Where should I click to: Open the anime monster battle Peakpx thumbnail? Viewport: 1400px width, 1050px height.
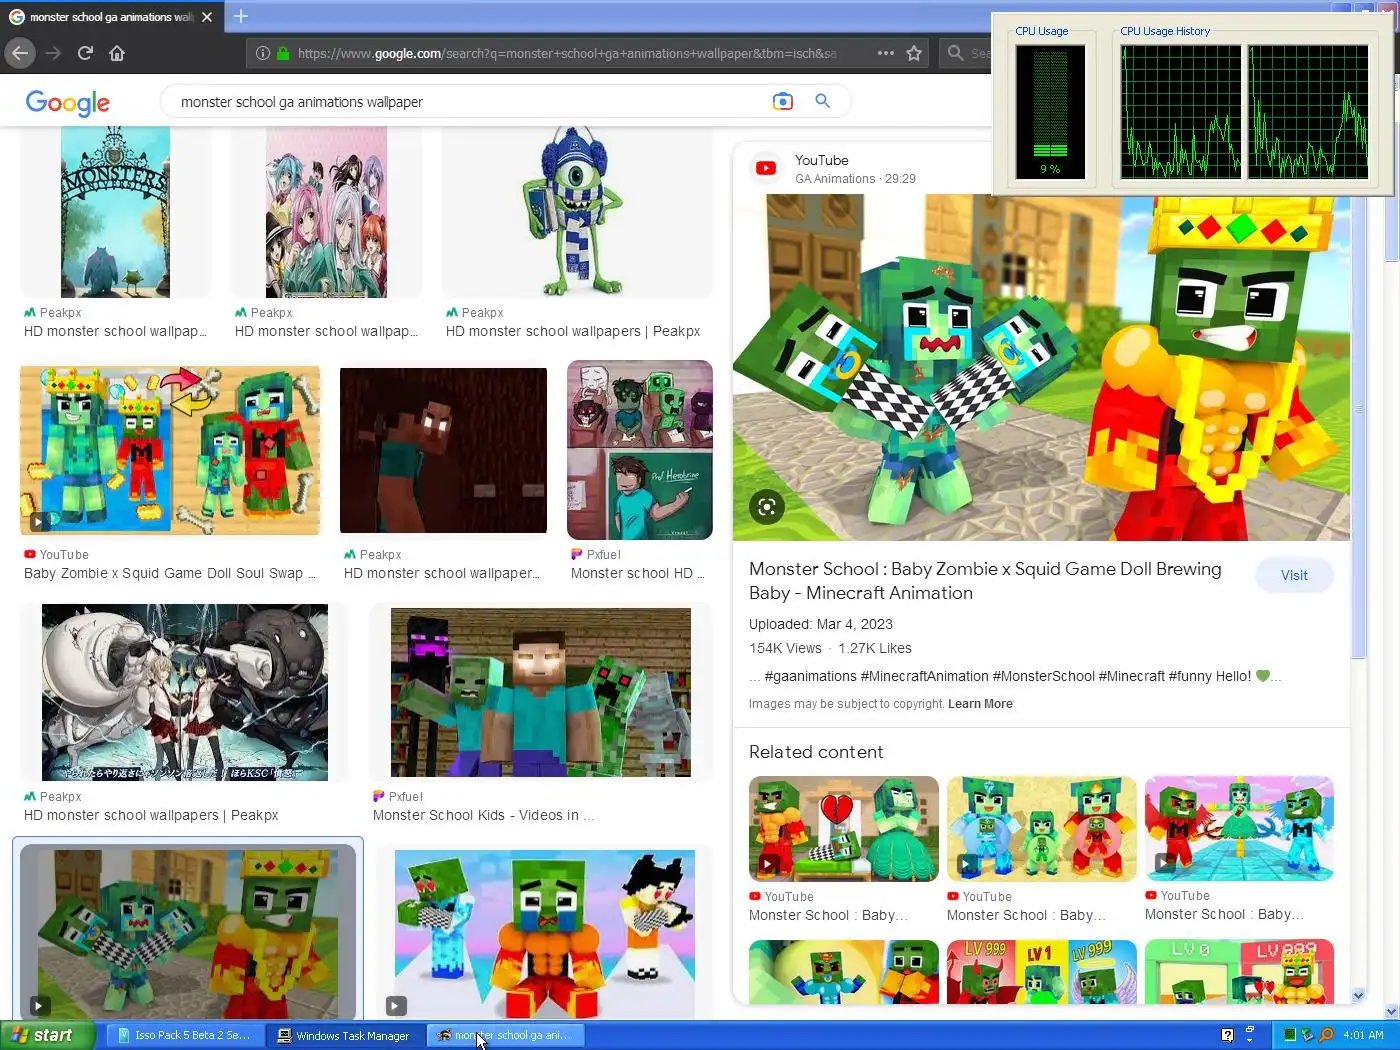coord(185,692)
